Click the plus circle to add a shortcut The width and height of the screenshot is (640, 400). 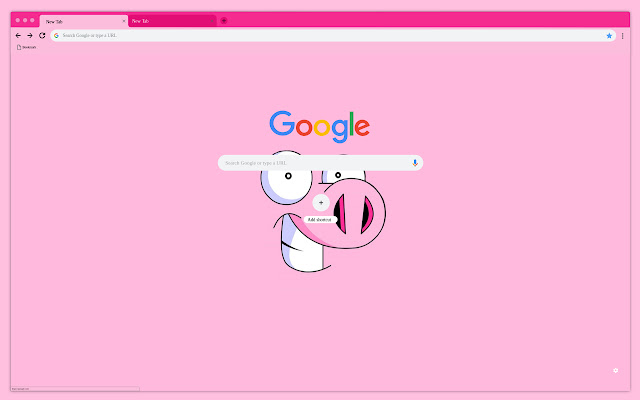pyautogui.click(x=321, y=202)
